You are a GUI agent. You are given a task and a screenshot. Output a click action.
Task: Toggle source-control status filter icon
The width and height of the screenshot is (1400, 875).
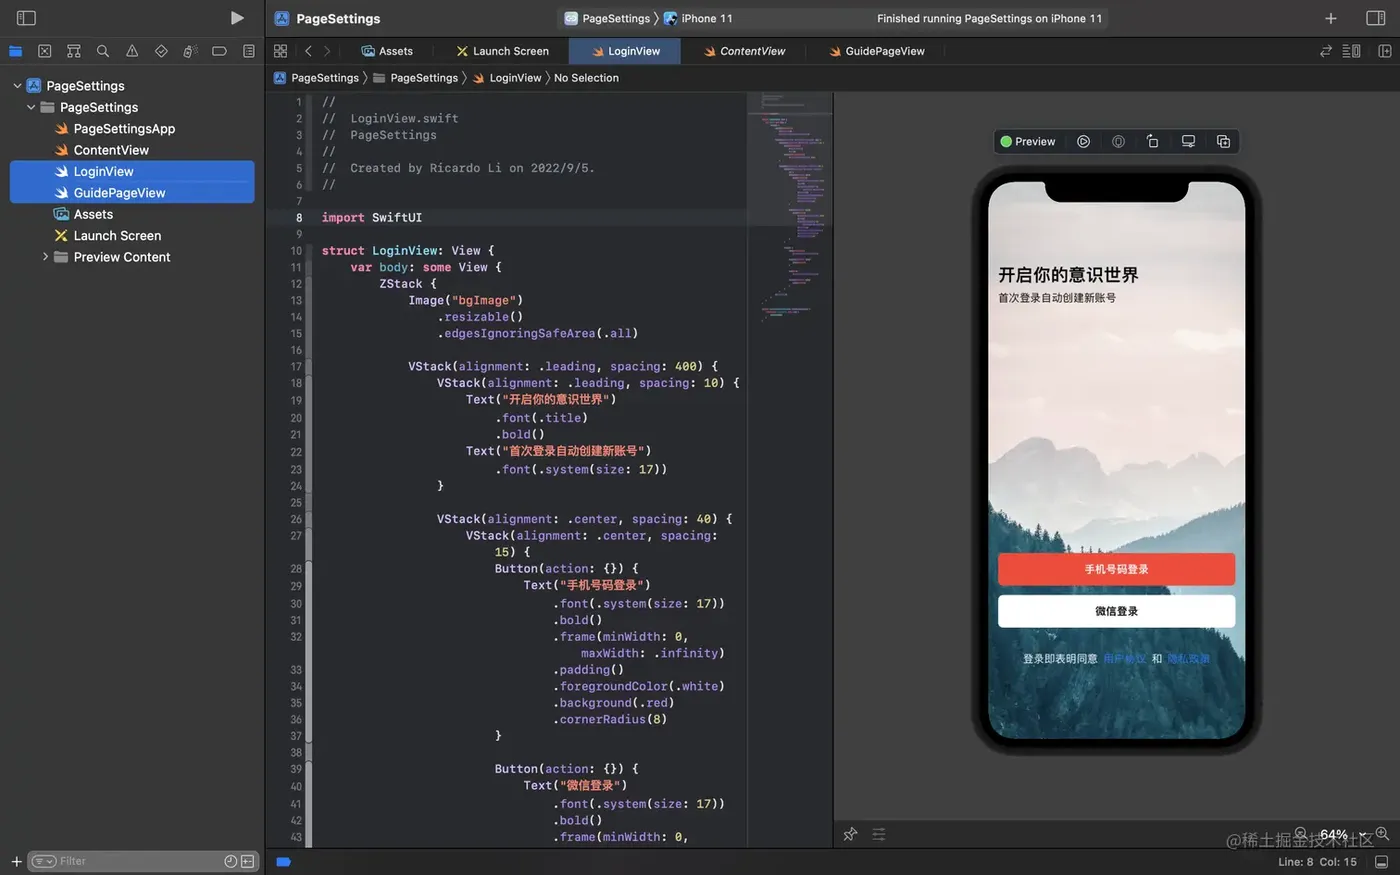247,861
